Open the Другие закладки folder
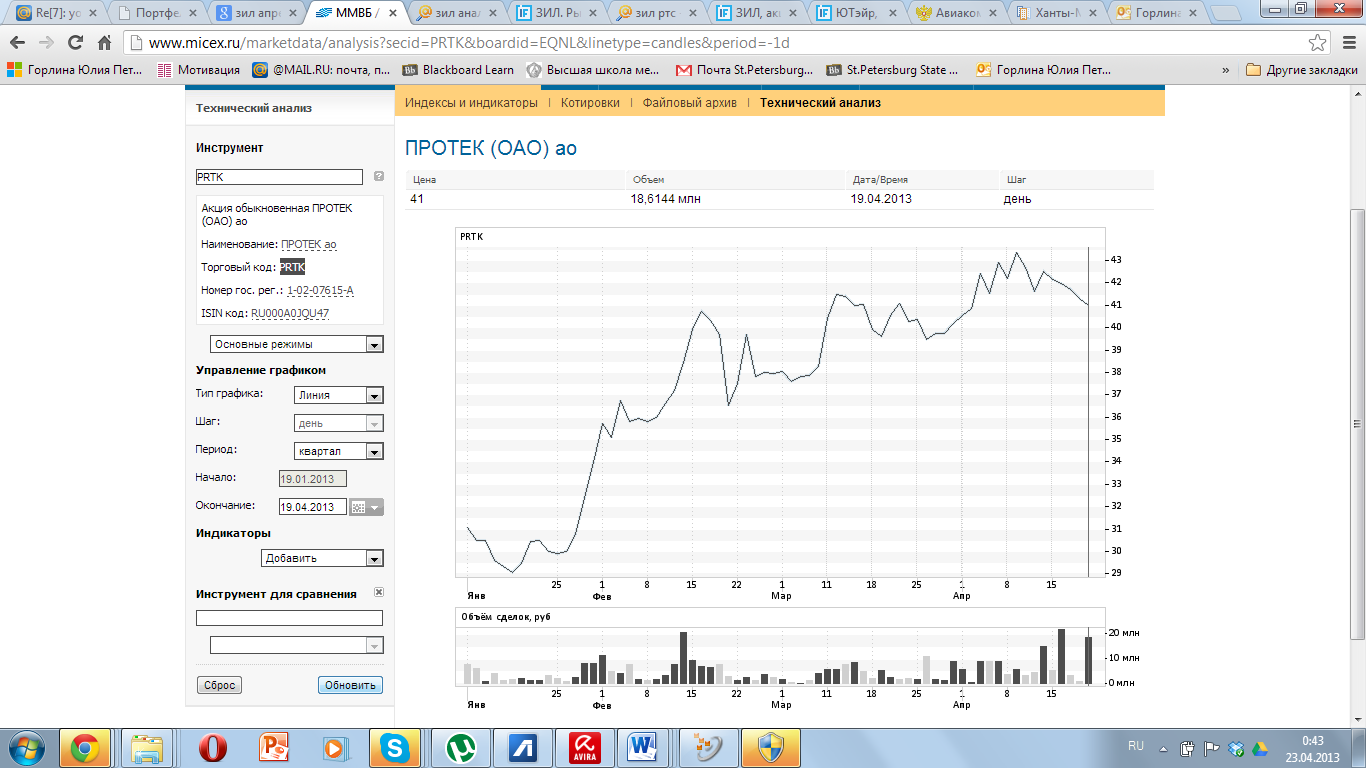 pyautogui.click(x=1302, y=70)
